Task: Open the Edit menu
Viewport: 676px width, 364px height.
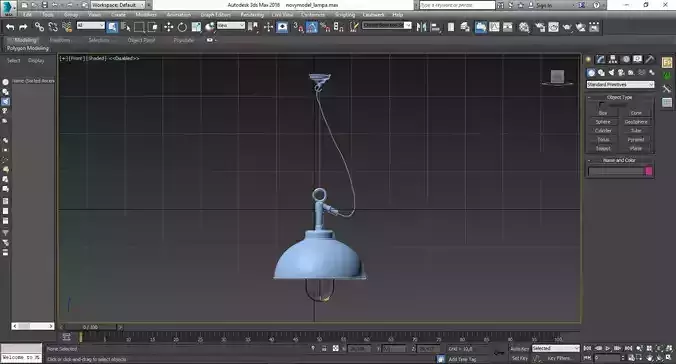Action: 28,15
